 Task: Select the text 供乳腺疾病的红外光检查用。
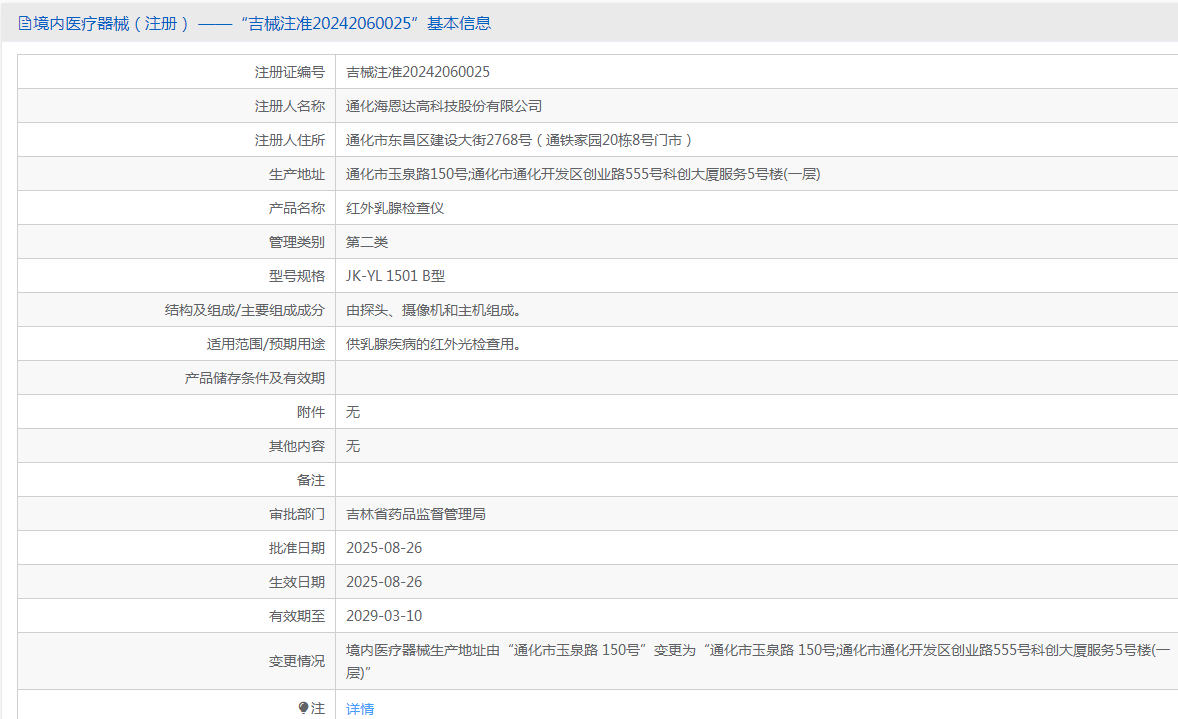433,344
